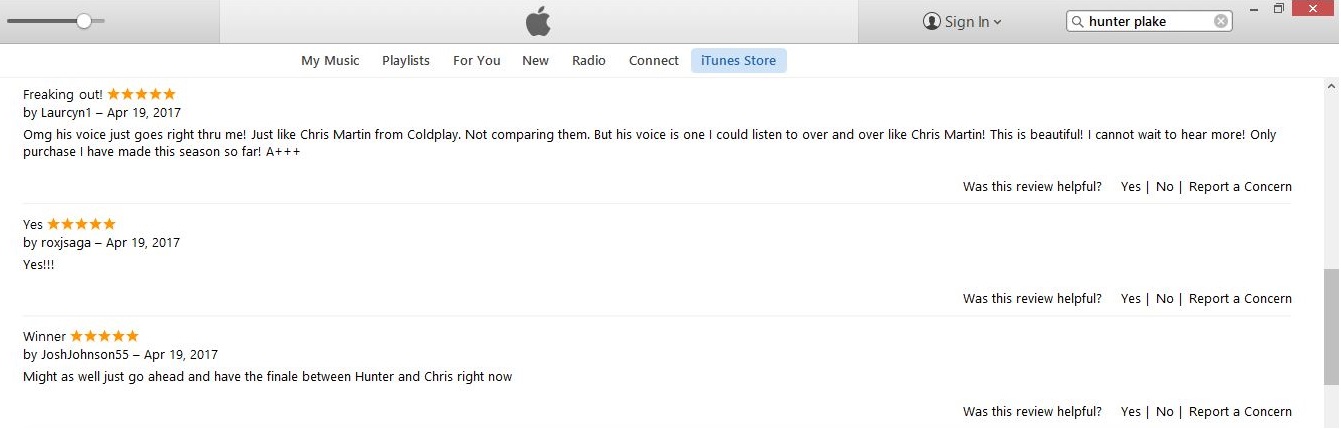
Task: Open the My Music tab
Action: point(330,60)
